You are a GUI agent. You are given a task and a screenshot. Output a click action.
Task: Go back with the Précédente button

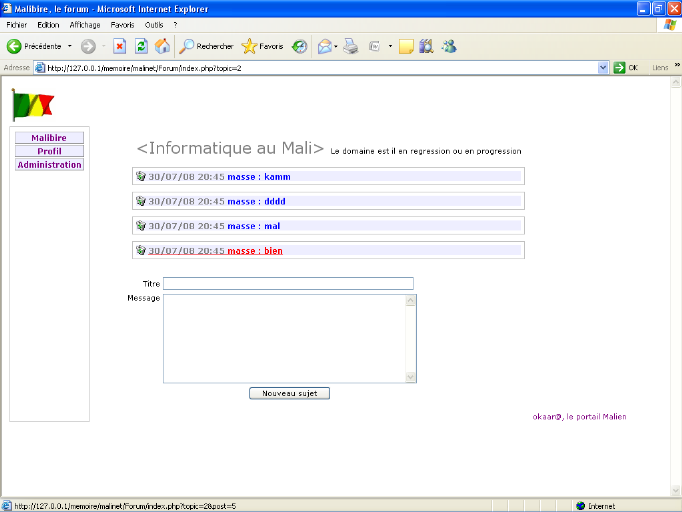[x=34, y=46]
